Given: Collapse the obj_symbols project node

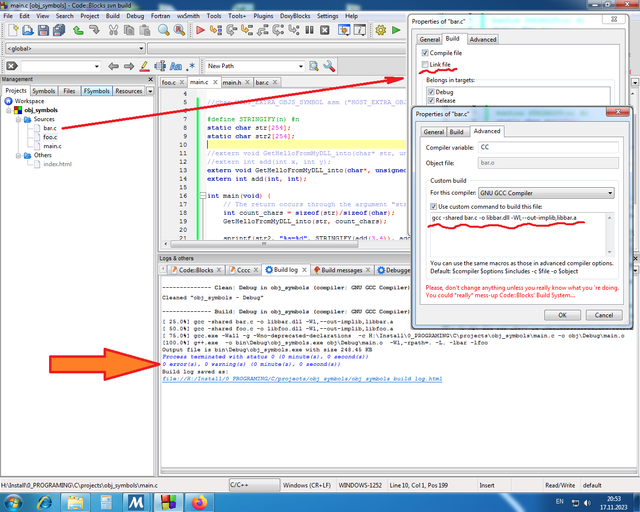Looking at the screenshot, I should pos(9,110).
